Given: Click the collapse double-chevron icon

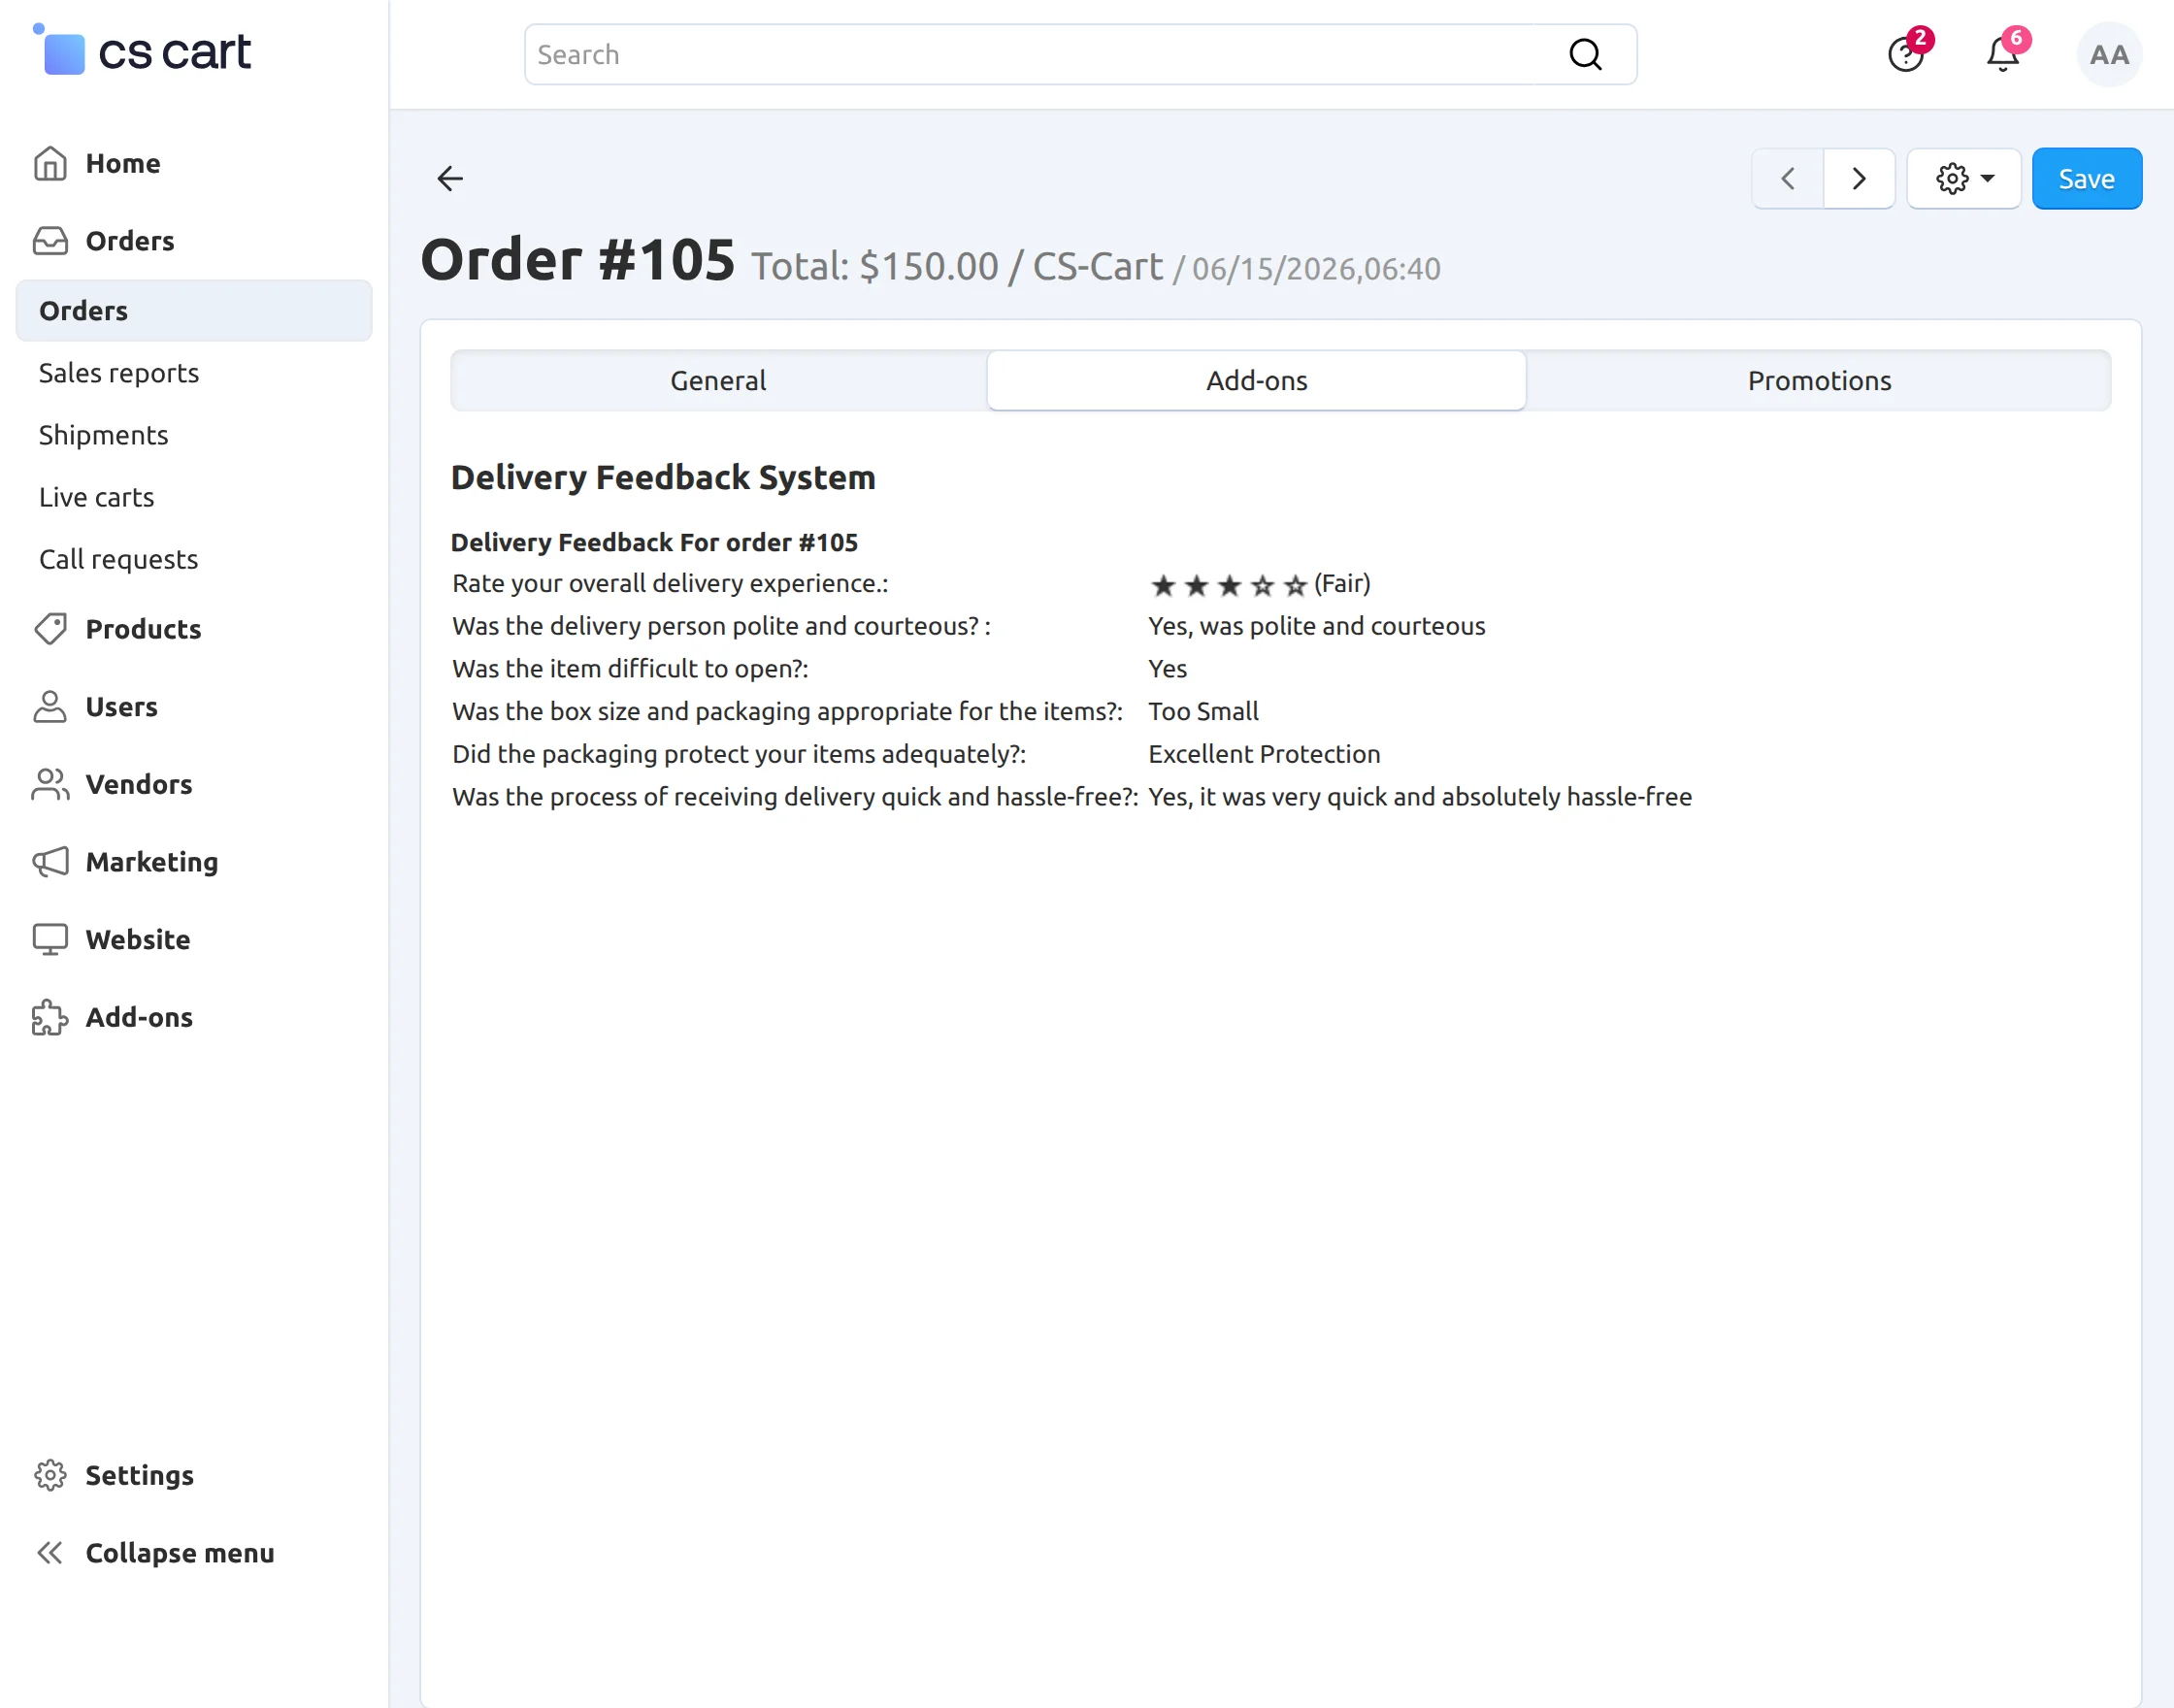Looking at the screenshot, I should (x=50, y=1553).
